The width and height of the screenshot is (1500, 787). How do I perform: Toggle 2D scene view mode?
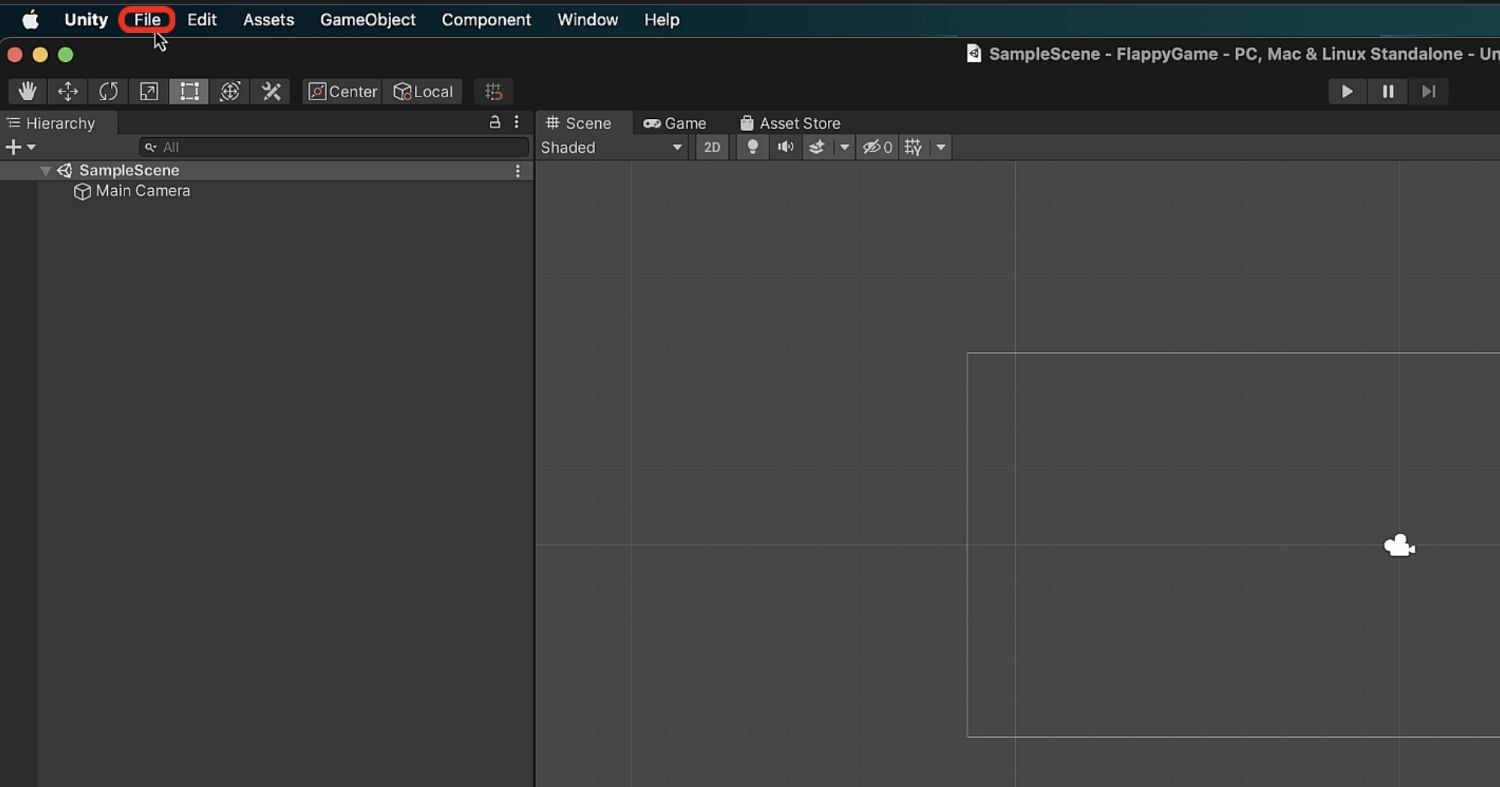pos(712,147)
